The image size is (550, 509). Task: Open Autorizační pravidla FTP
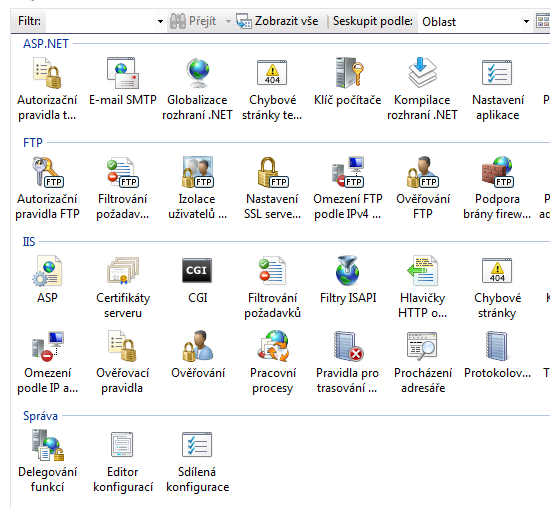47,188
